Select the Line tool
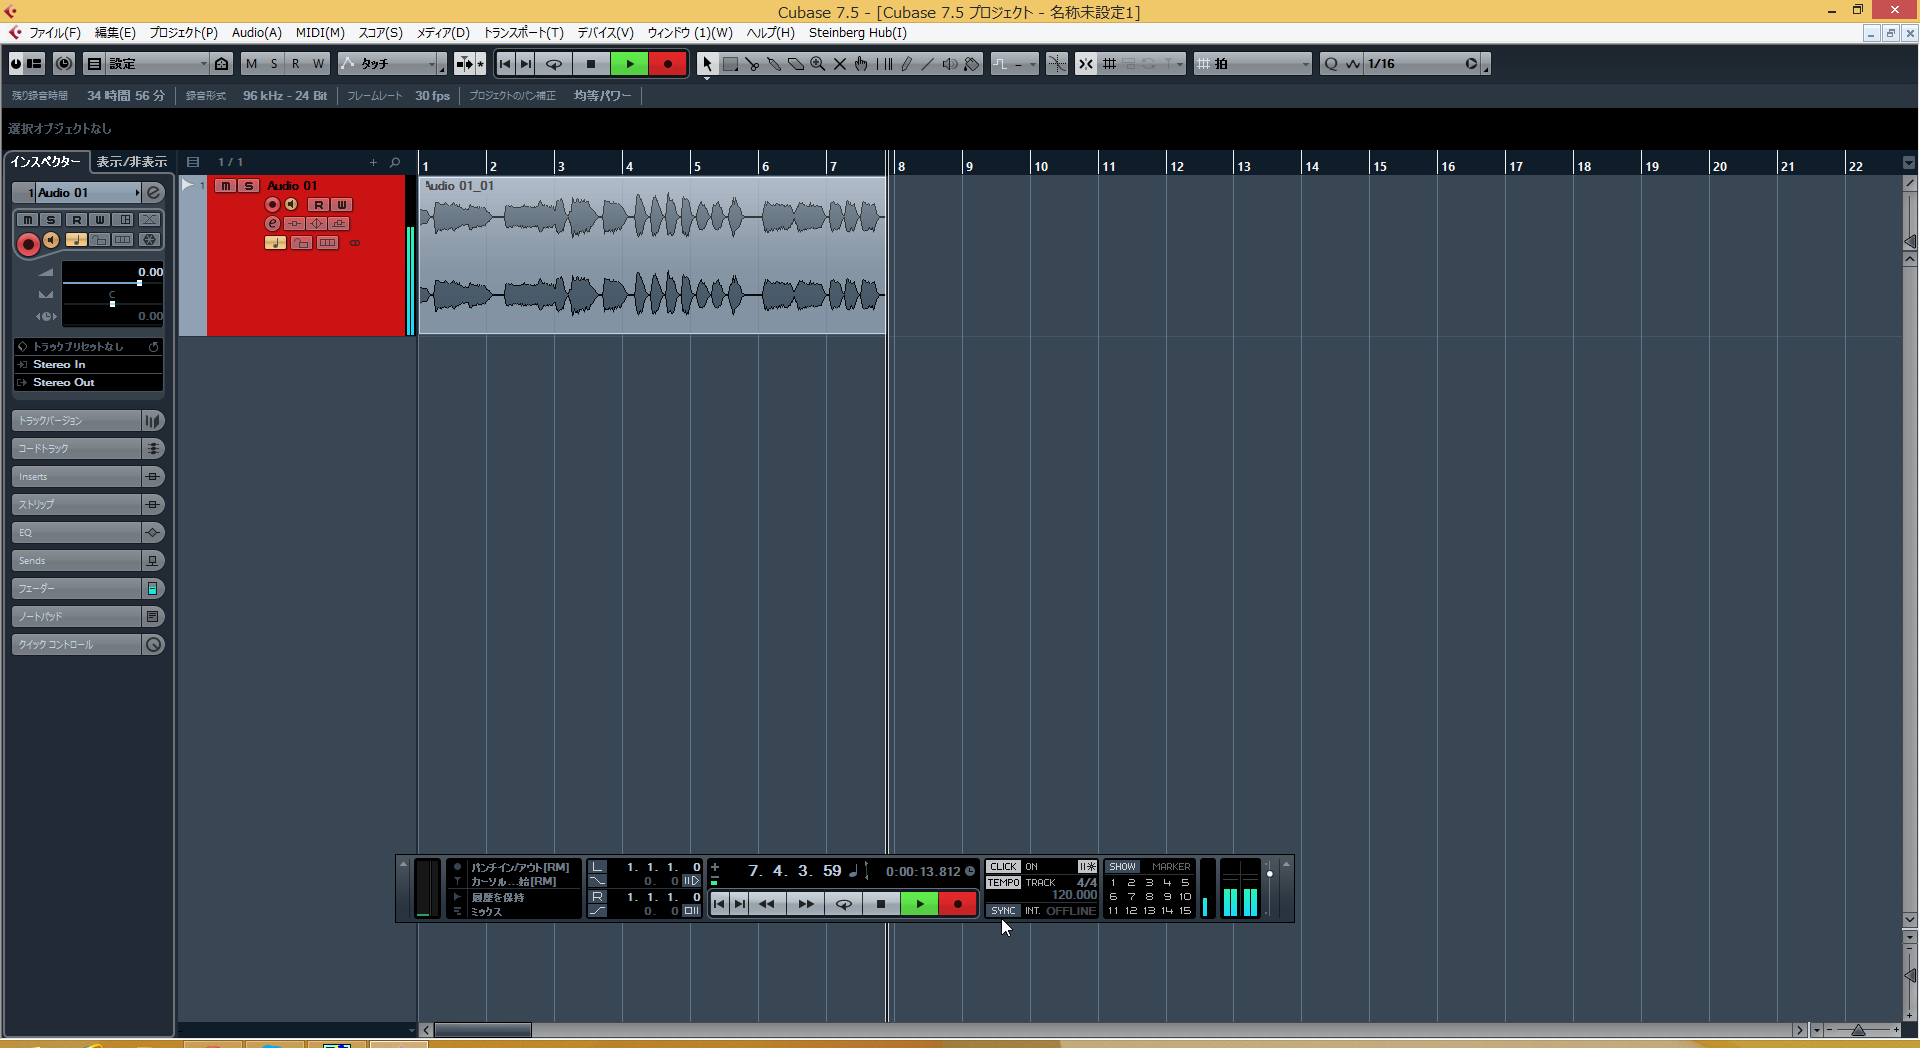 [x=928, y=64]
